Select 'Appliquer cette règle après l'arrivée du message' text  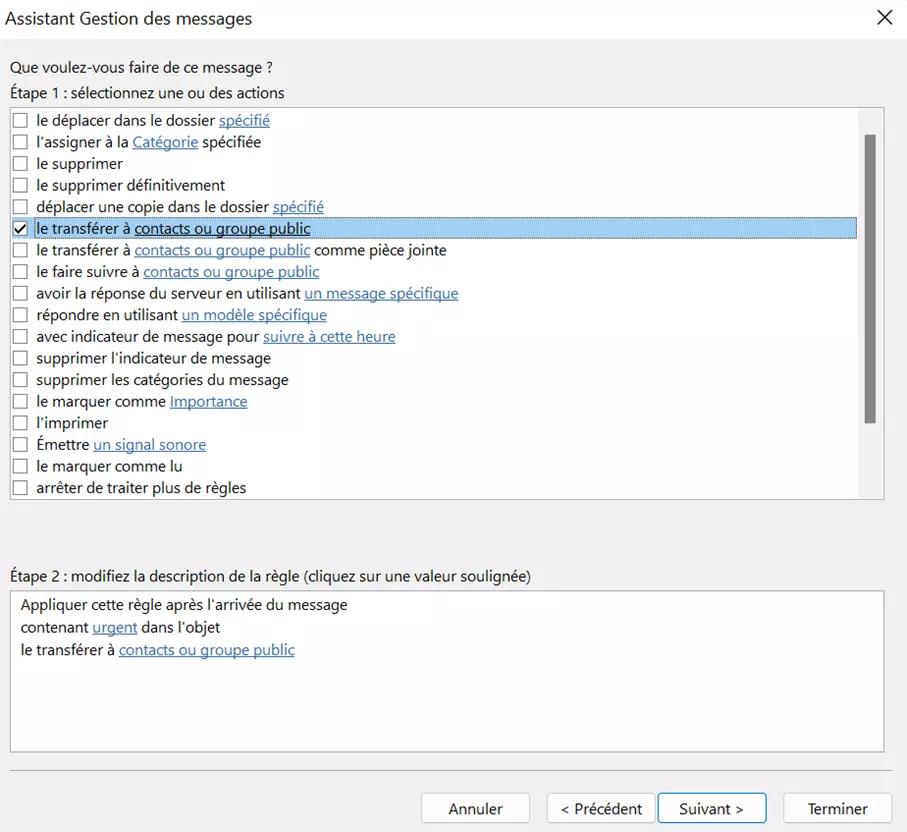point(184,605)
